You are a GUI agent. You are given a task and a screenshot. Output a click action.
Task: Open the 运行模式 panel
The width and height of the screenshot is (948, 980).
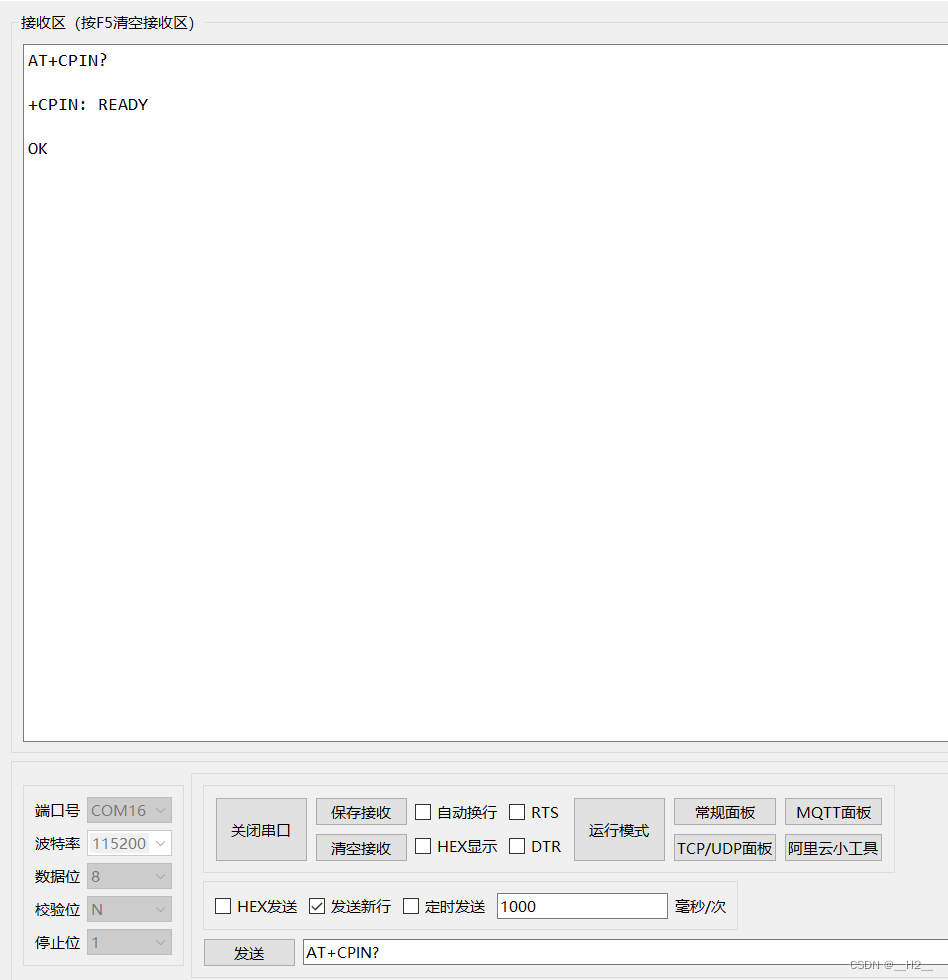618,829
